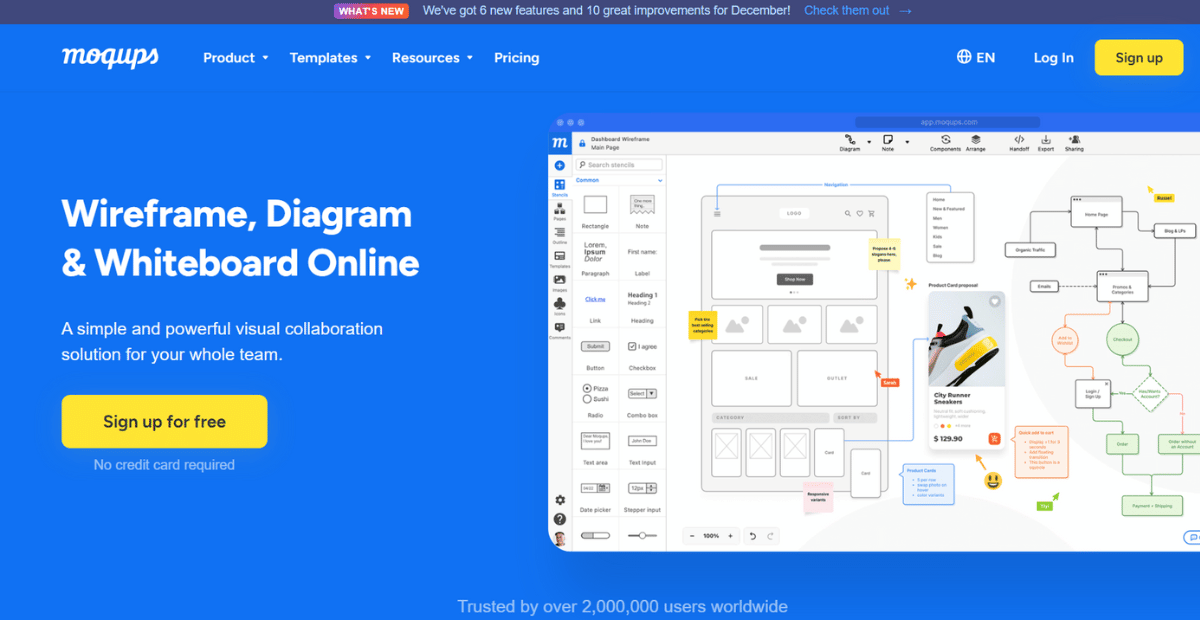
Task: Click the 'I agree' checkbox stencil
Action: 642,346
